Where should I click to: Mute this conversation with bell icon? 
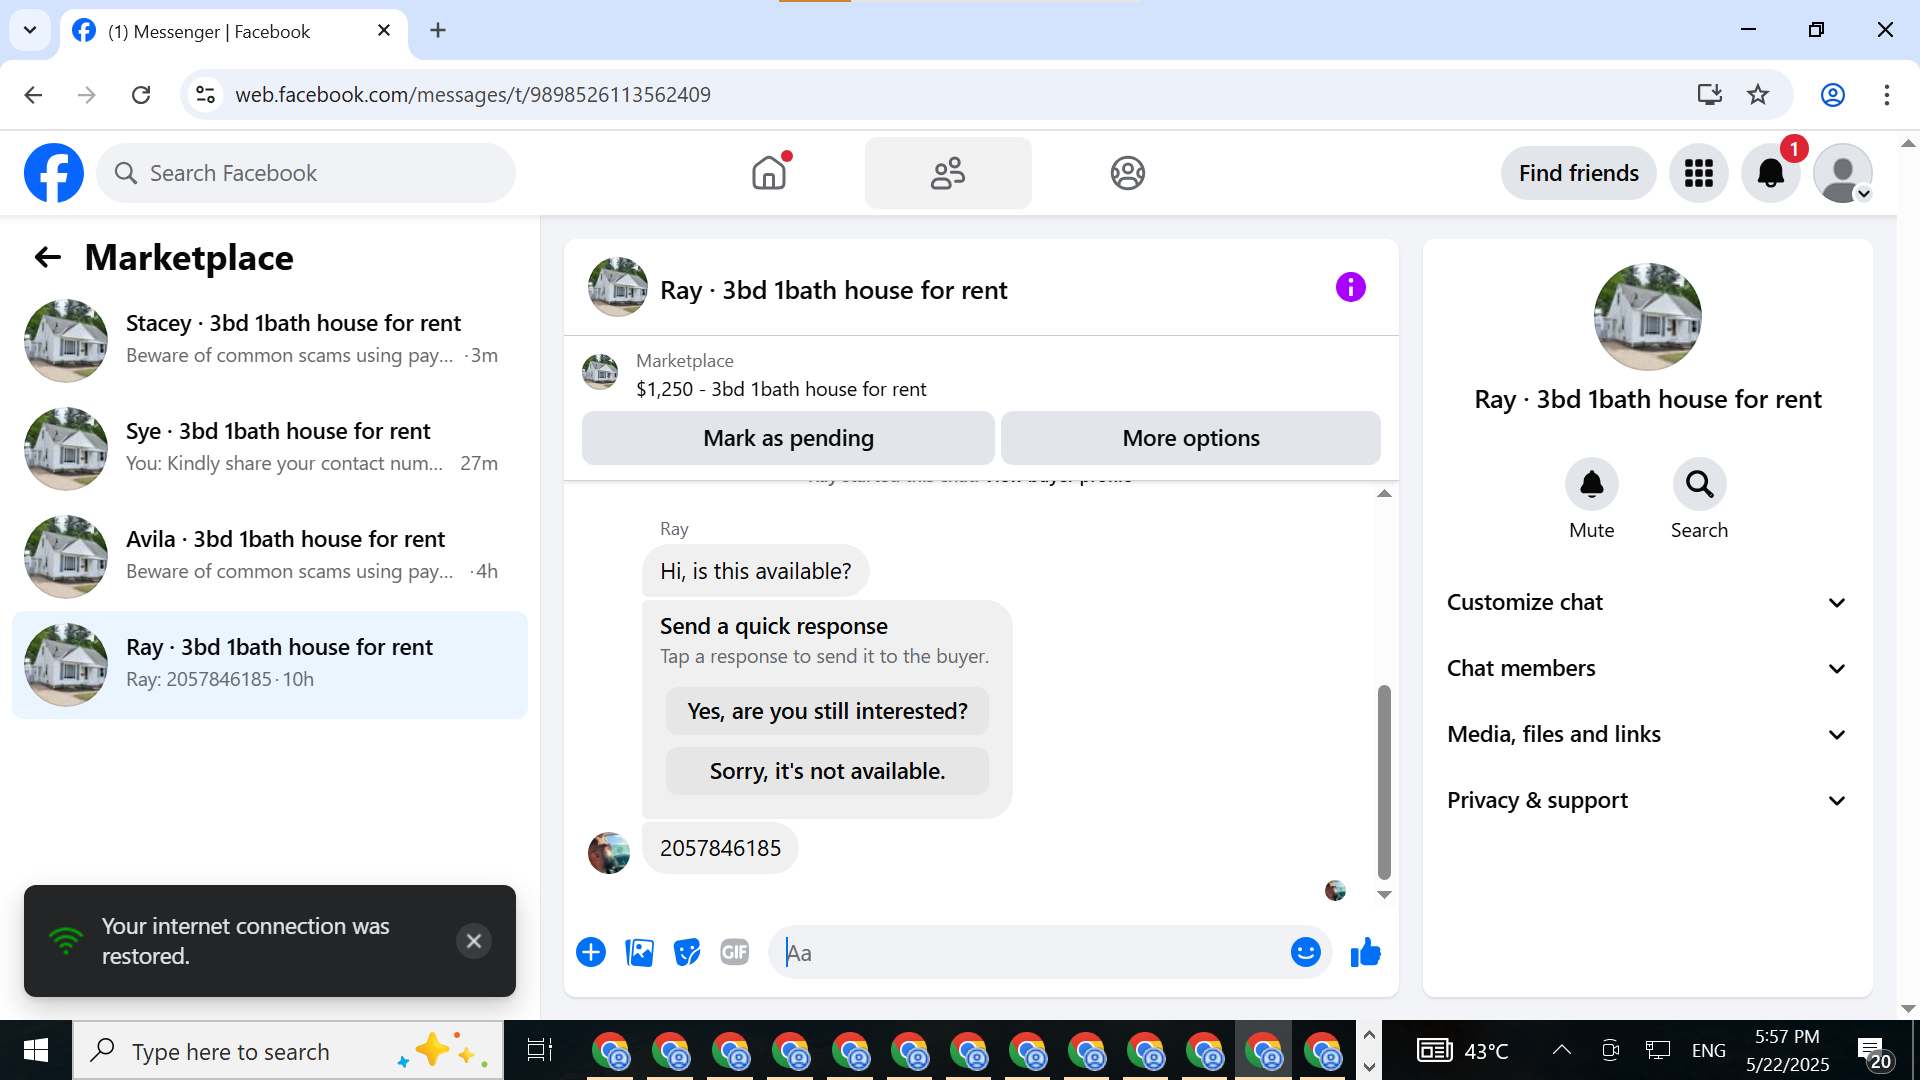1591,485
